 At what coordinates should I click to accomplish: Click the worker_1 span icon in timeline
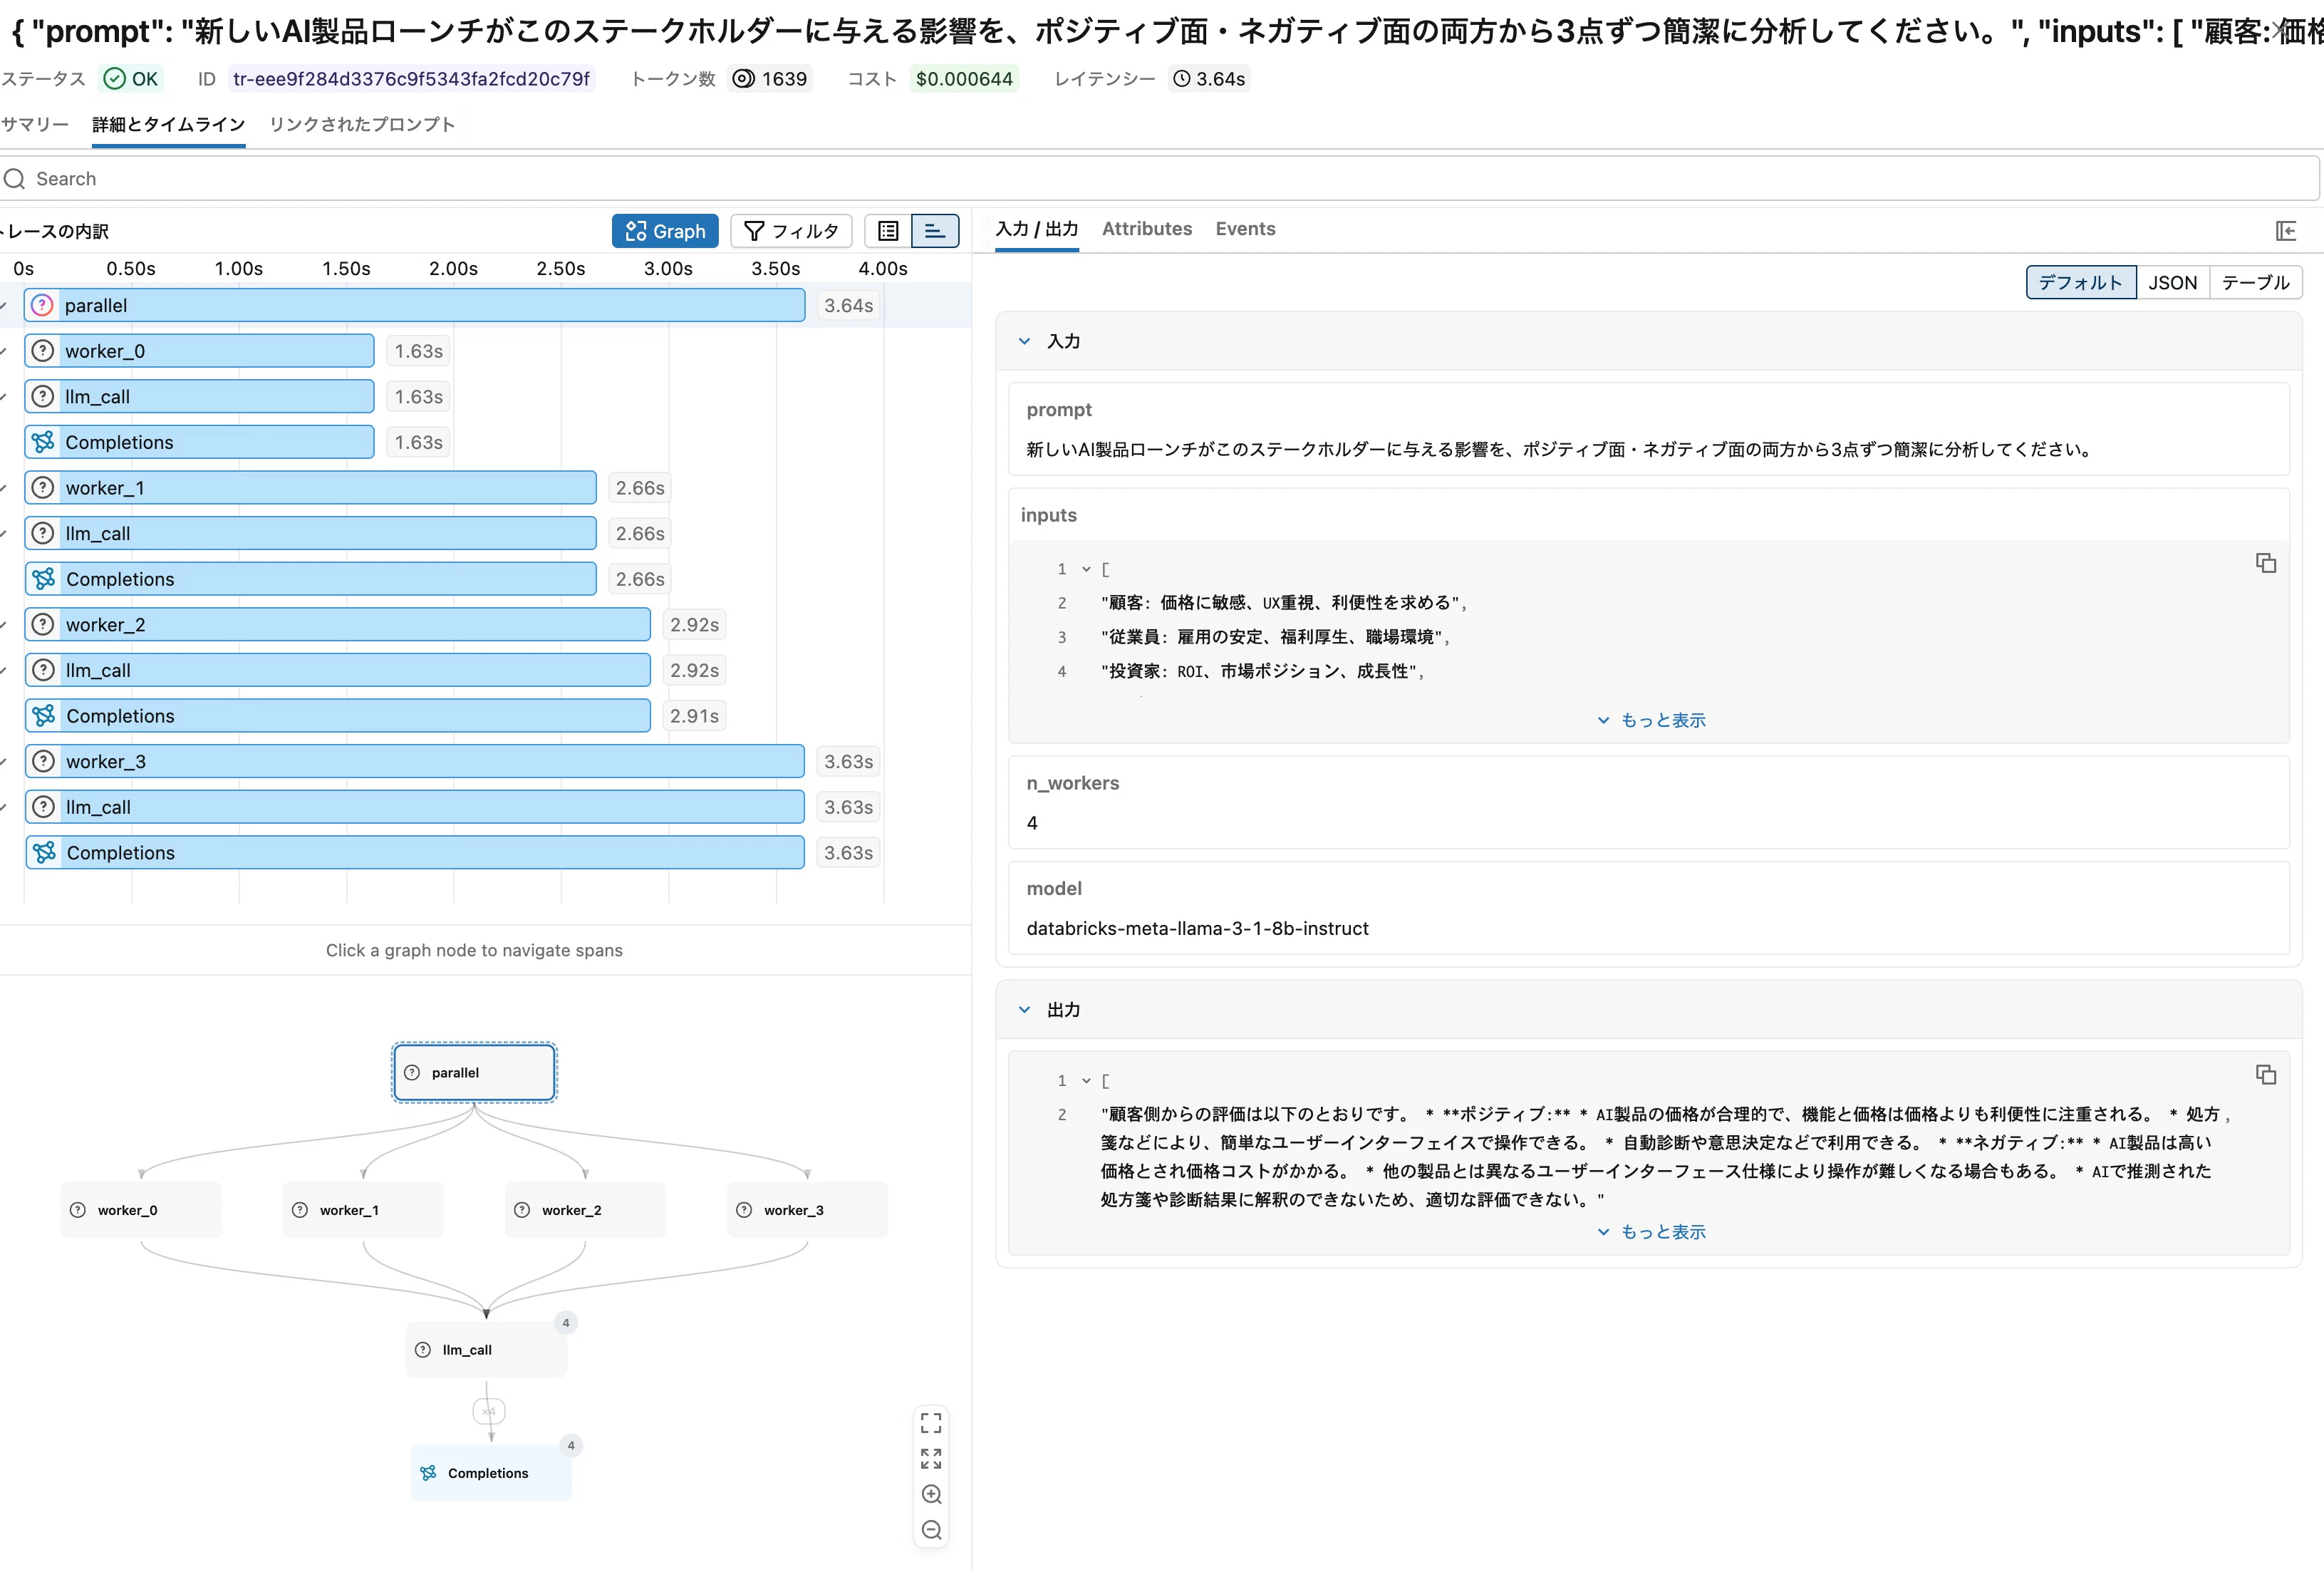tap(42, 488)
